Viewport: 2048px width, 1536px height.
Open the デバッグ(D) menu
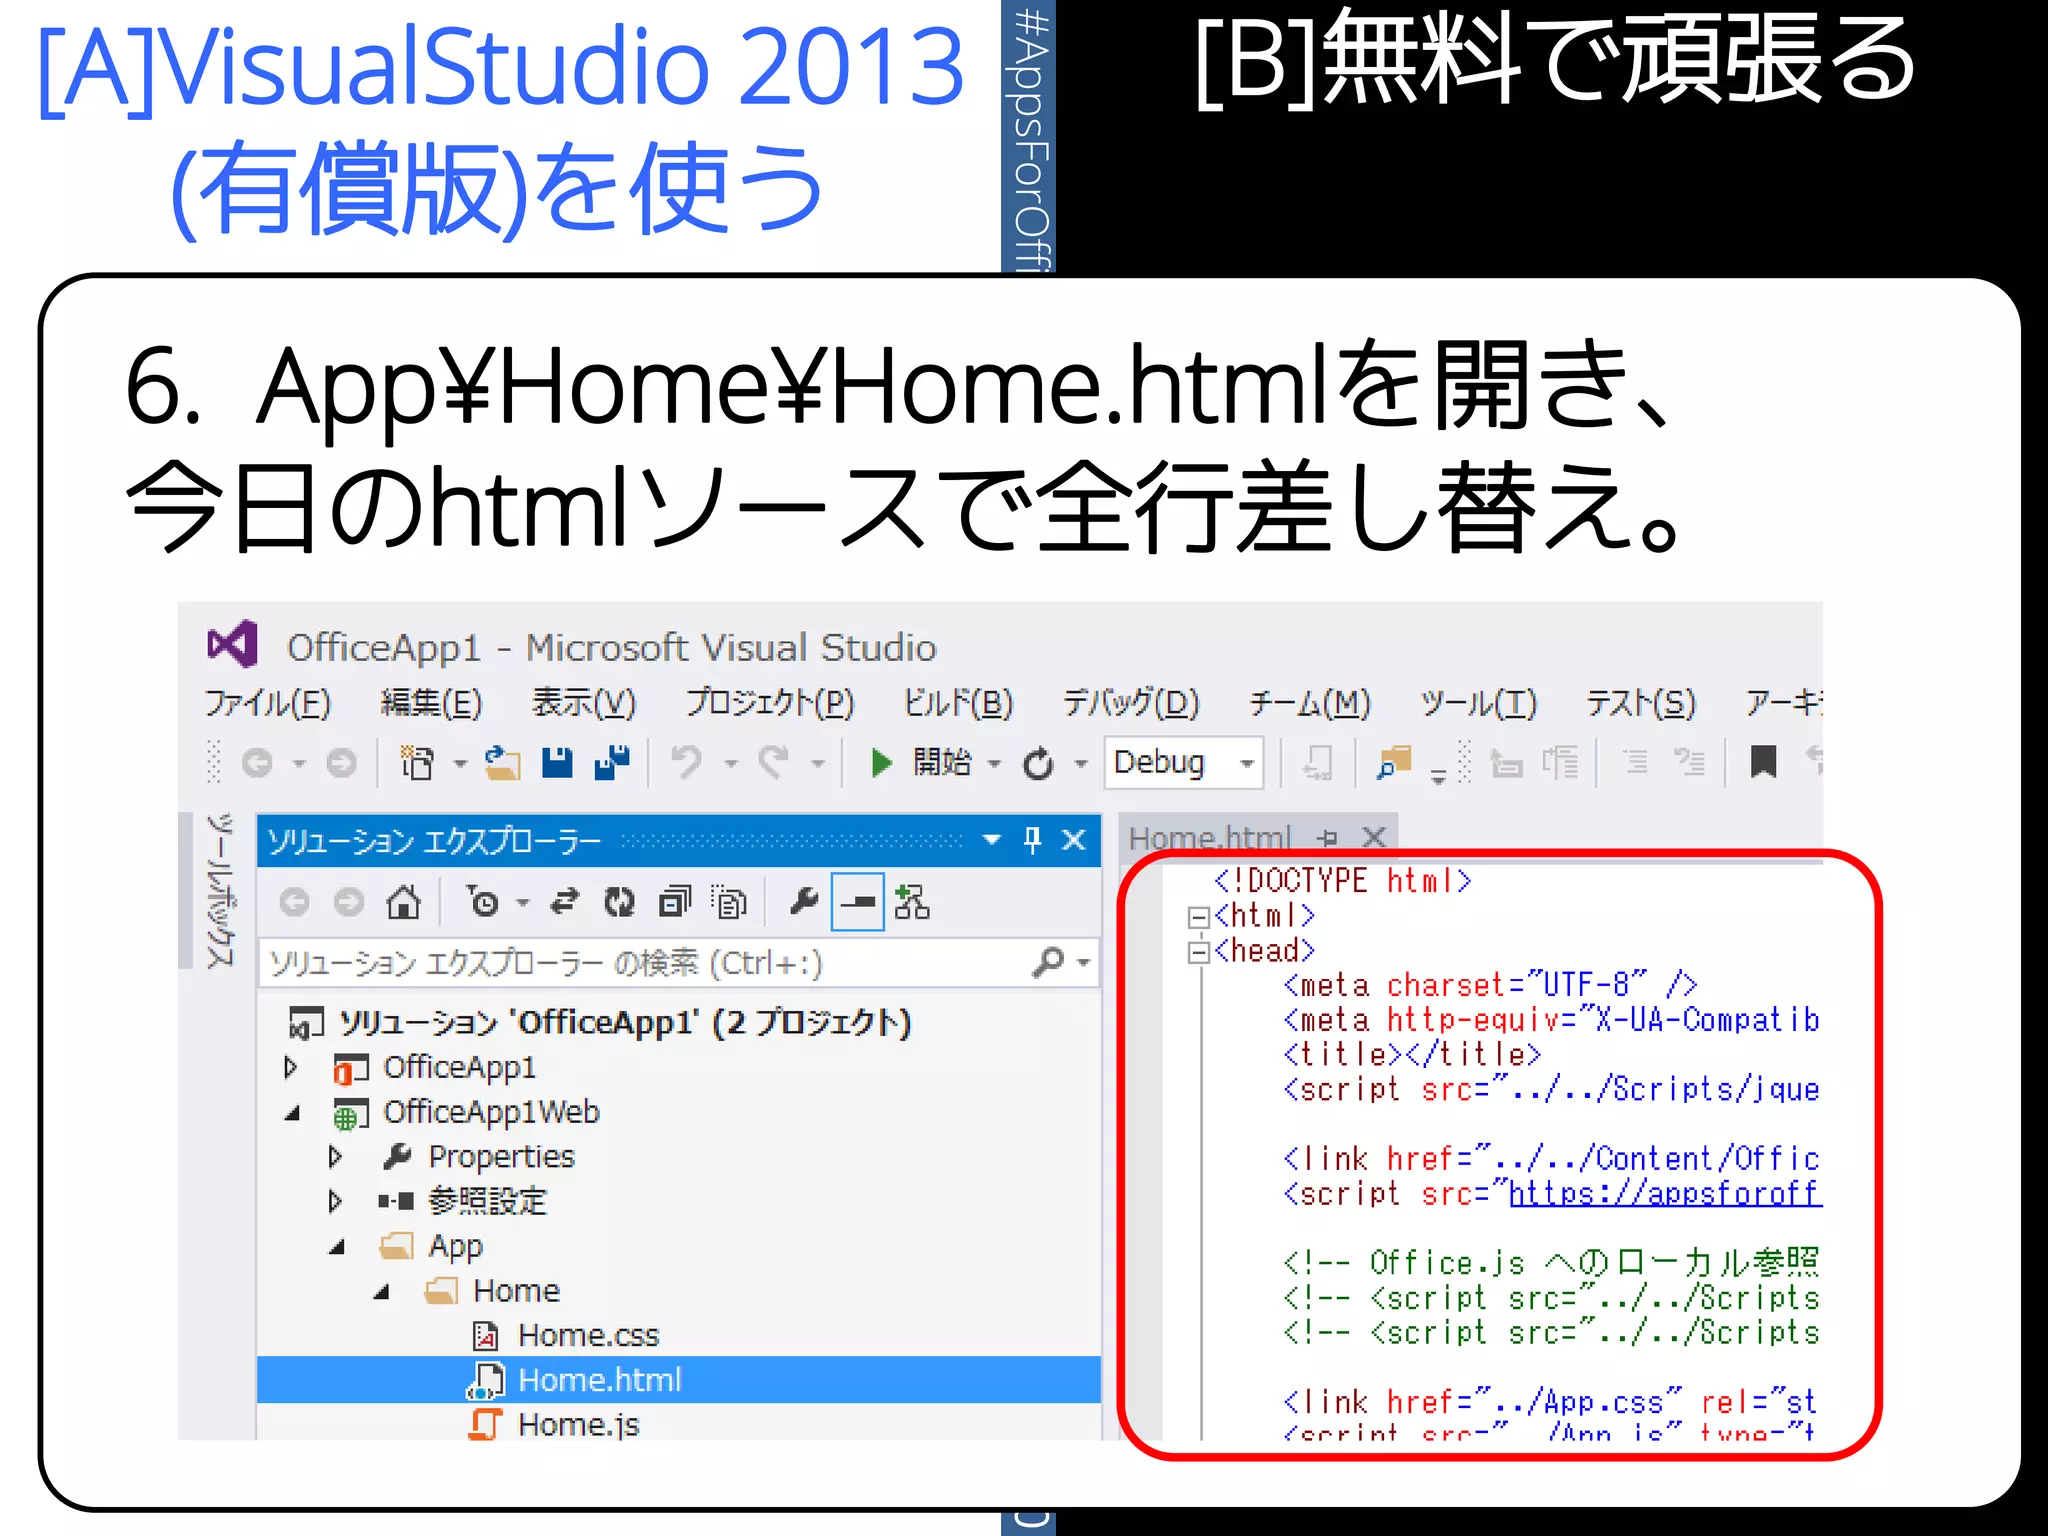(x=1131, y=703)
